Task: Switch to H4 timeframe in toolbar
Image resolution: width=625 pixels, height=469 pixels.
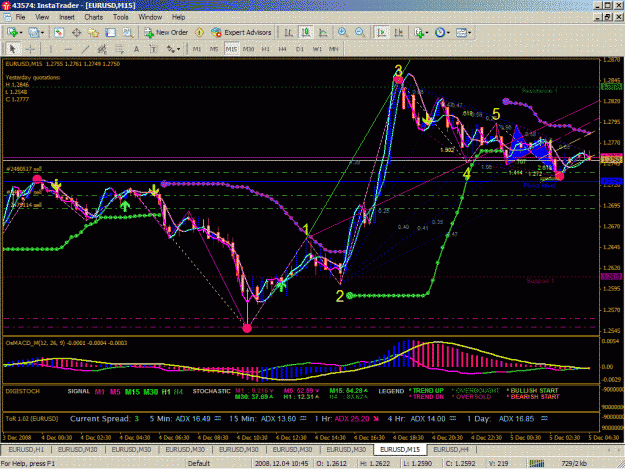Action: click(282, 49)
